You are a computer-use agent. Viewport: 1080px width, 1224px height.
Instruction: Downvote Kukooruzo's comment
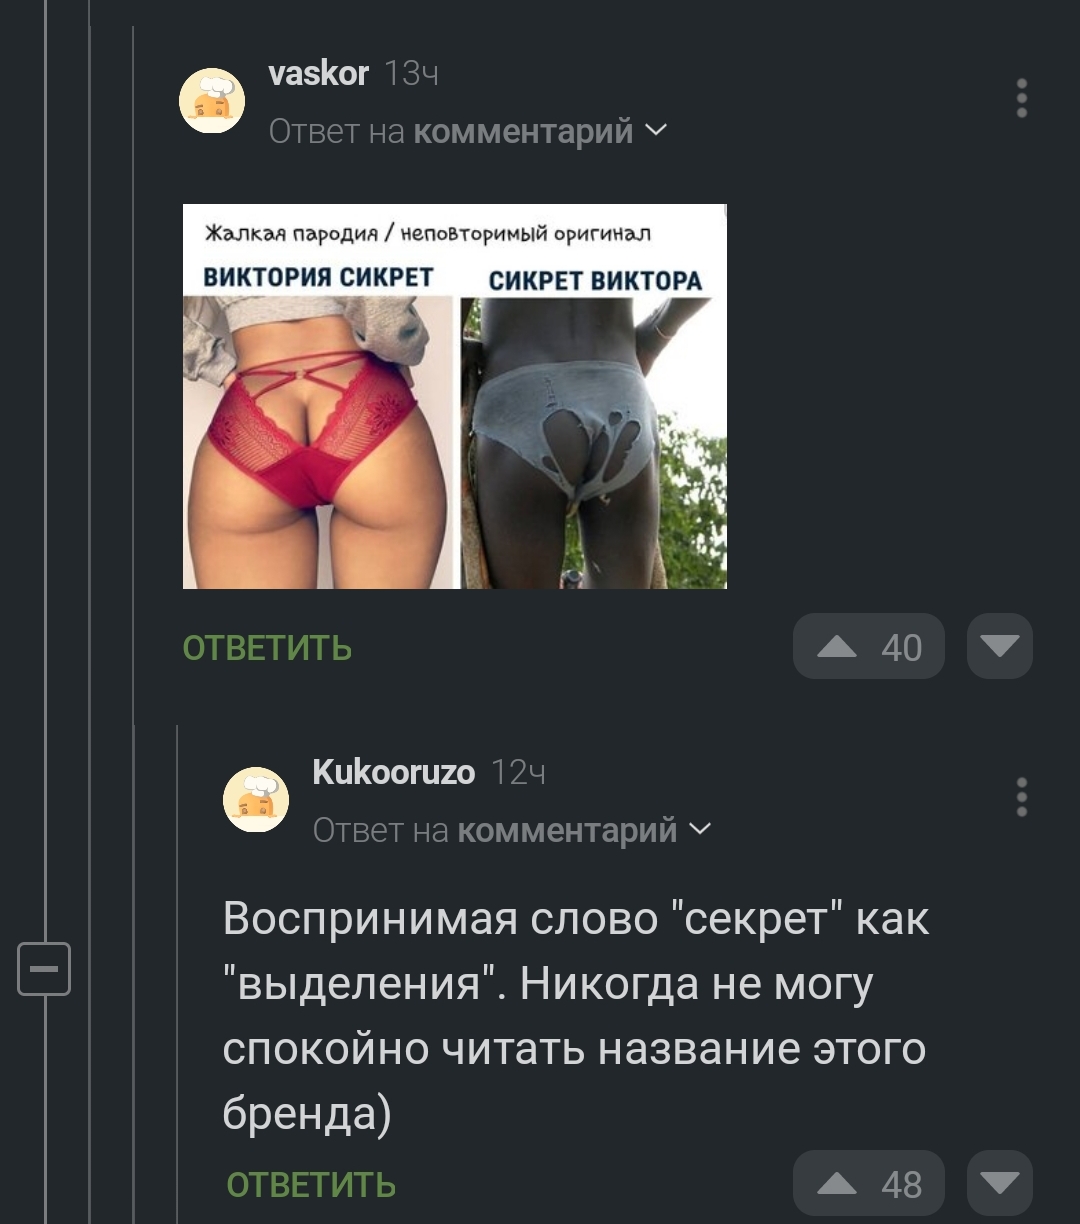coord(1000,1184)
